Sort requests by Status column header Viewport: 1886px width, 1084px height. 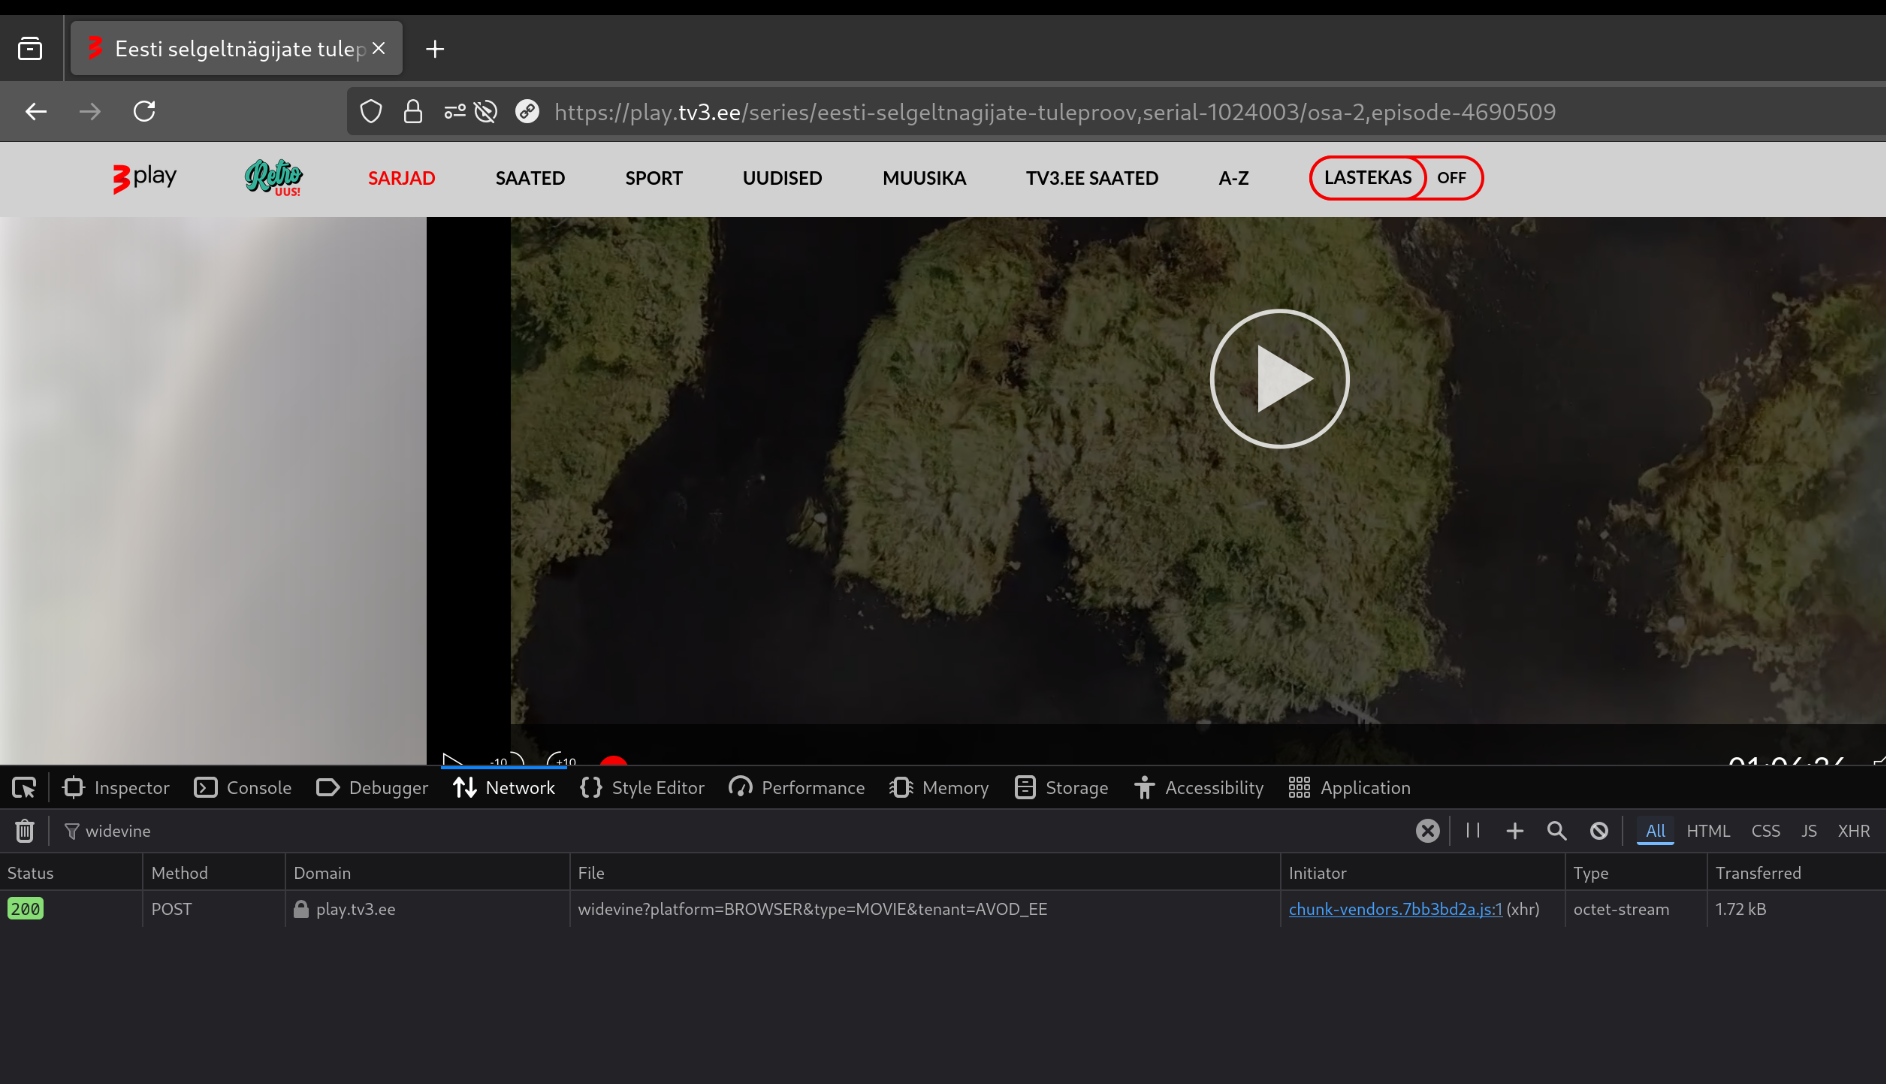[31, 873]
